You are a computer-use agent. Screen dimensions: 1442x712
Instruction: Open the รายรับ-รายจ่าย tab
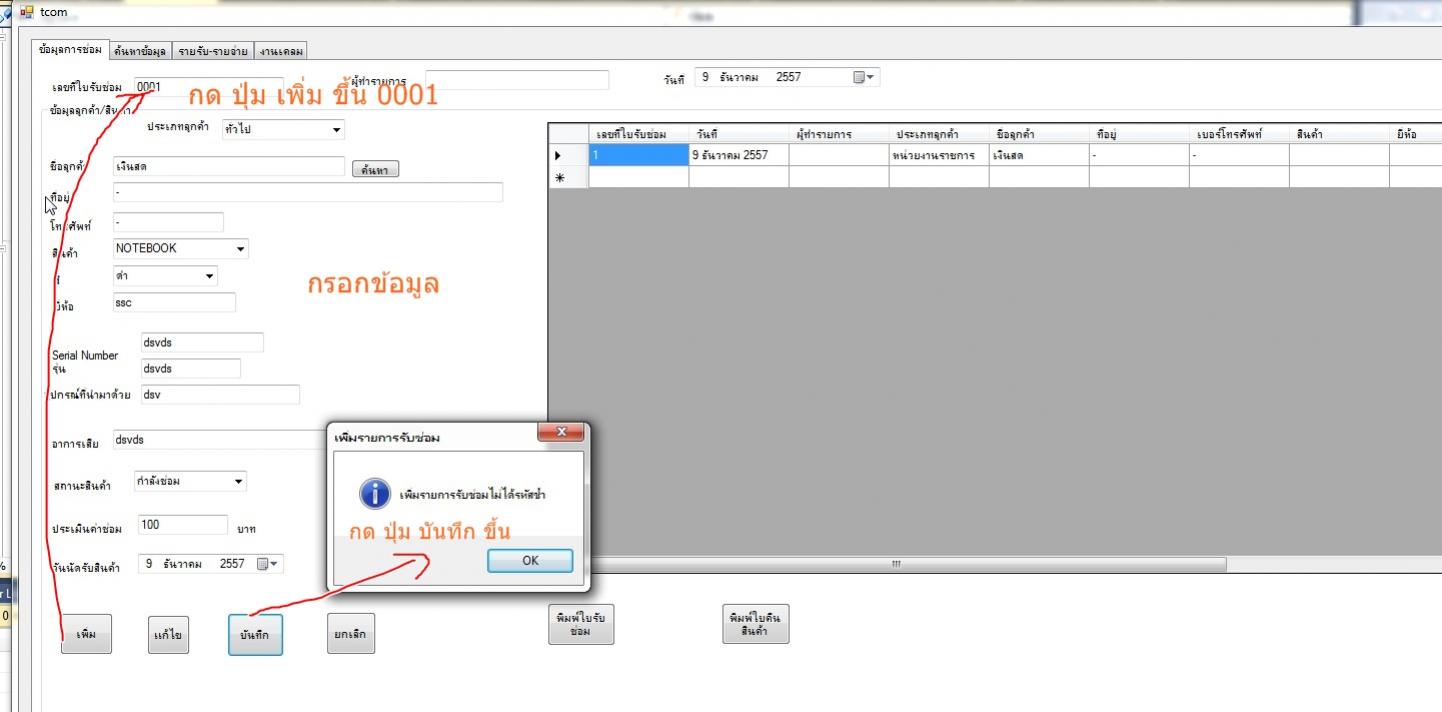(x=213, y=50)
